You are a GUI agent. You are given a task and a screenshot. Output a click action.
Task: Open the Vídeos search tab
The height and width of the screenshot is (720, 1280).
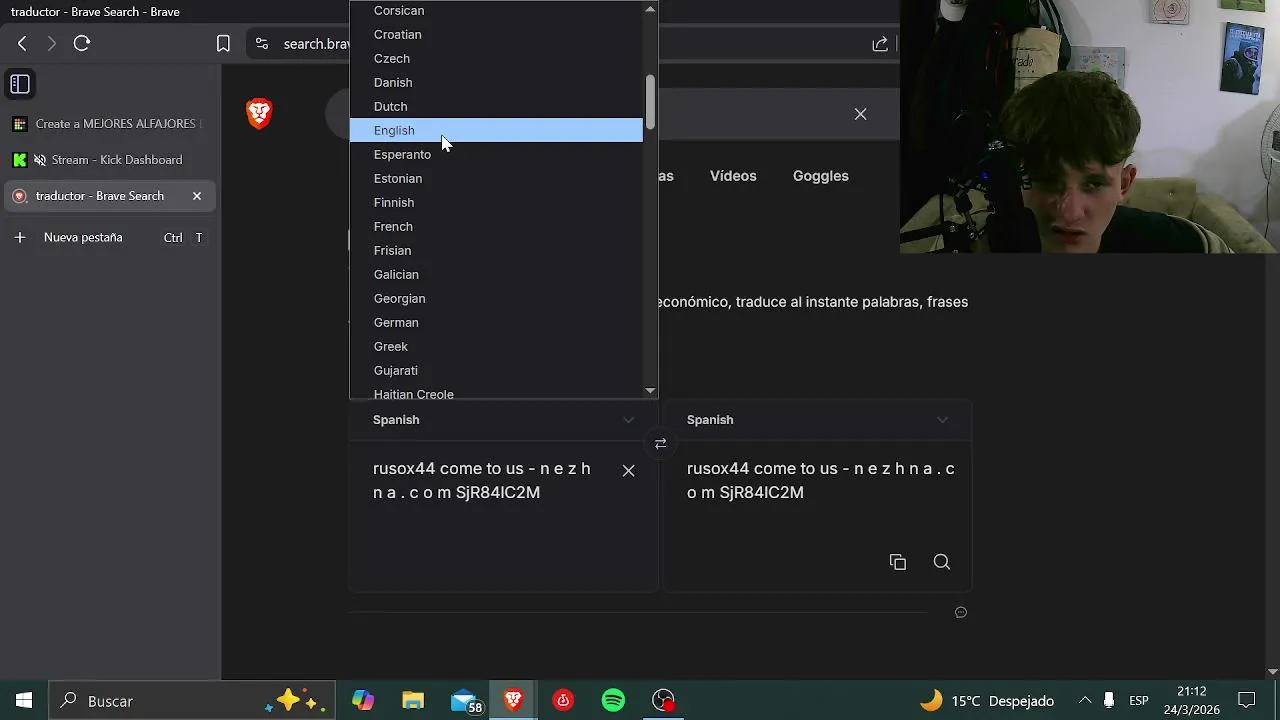[733, 176]
